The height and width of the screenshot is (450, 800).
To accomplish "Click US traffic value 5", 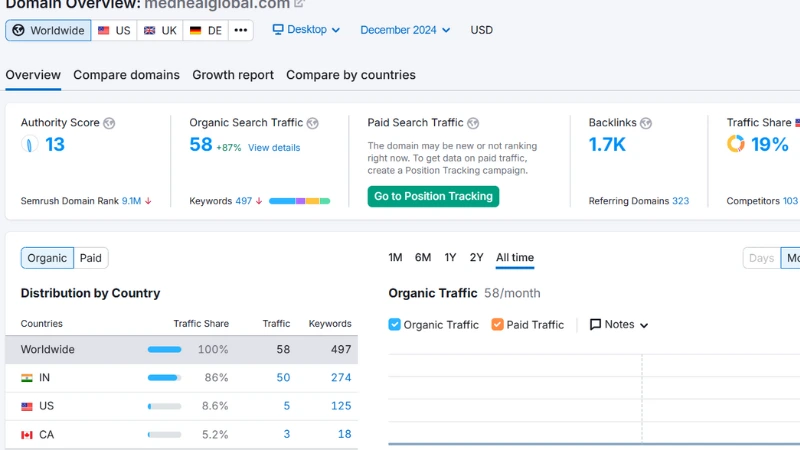I will [287, 406].
